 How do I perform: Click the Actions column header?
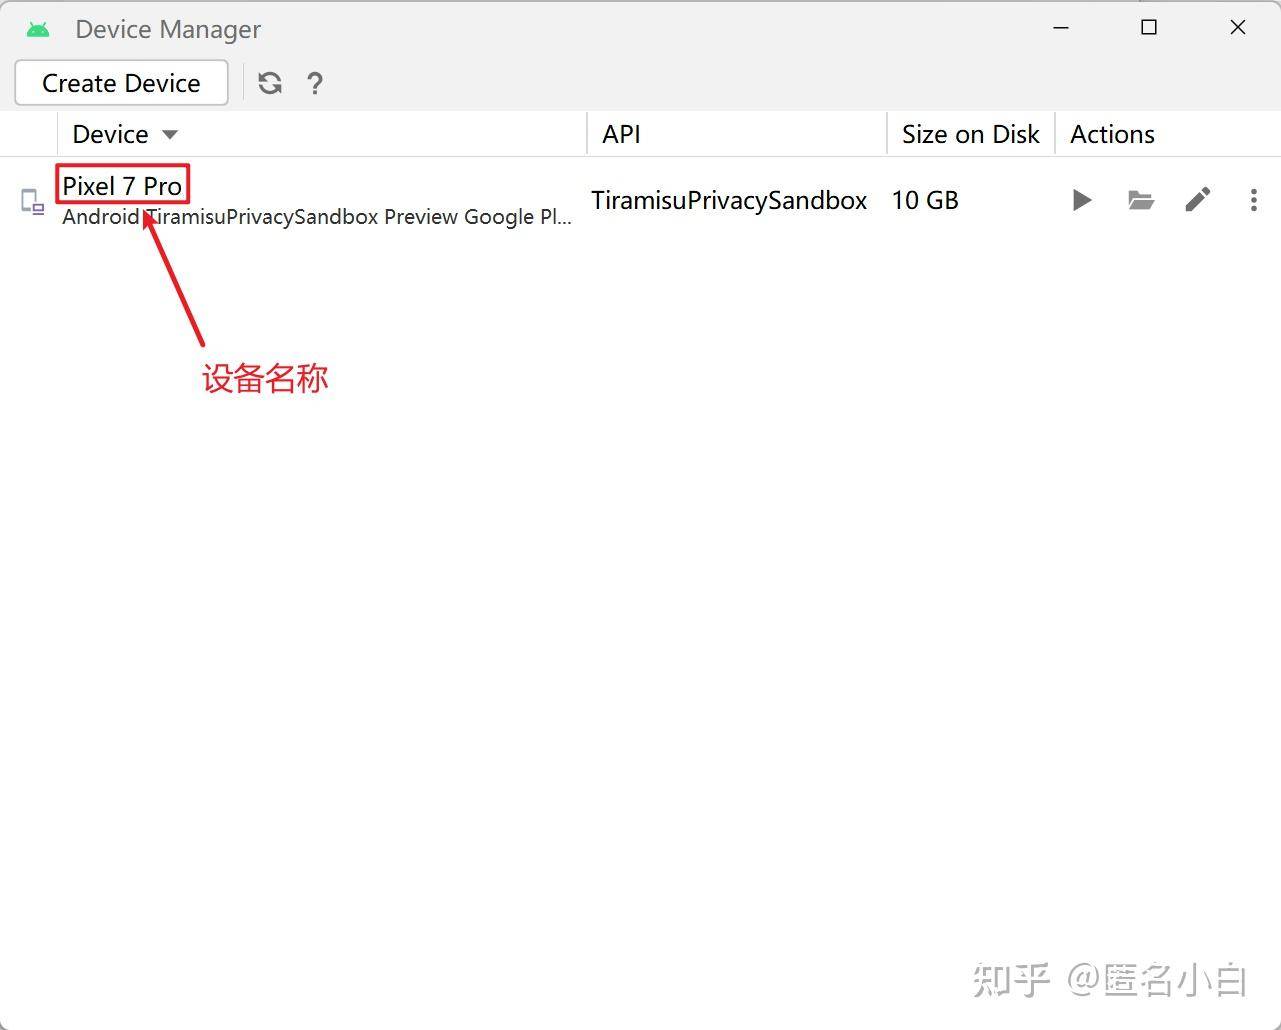click(1168, 134)
